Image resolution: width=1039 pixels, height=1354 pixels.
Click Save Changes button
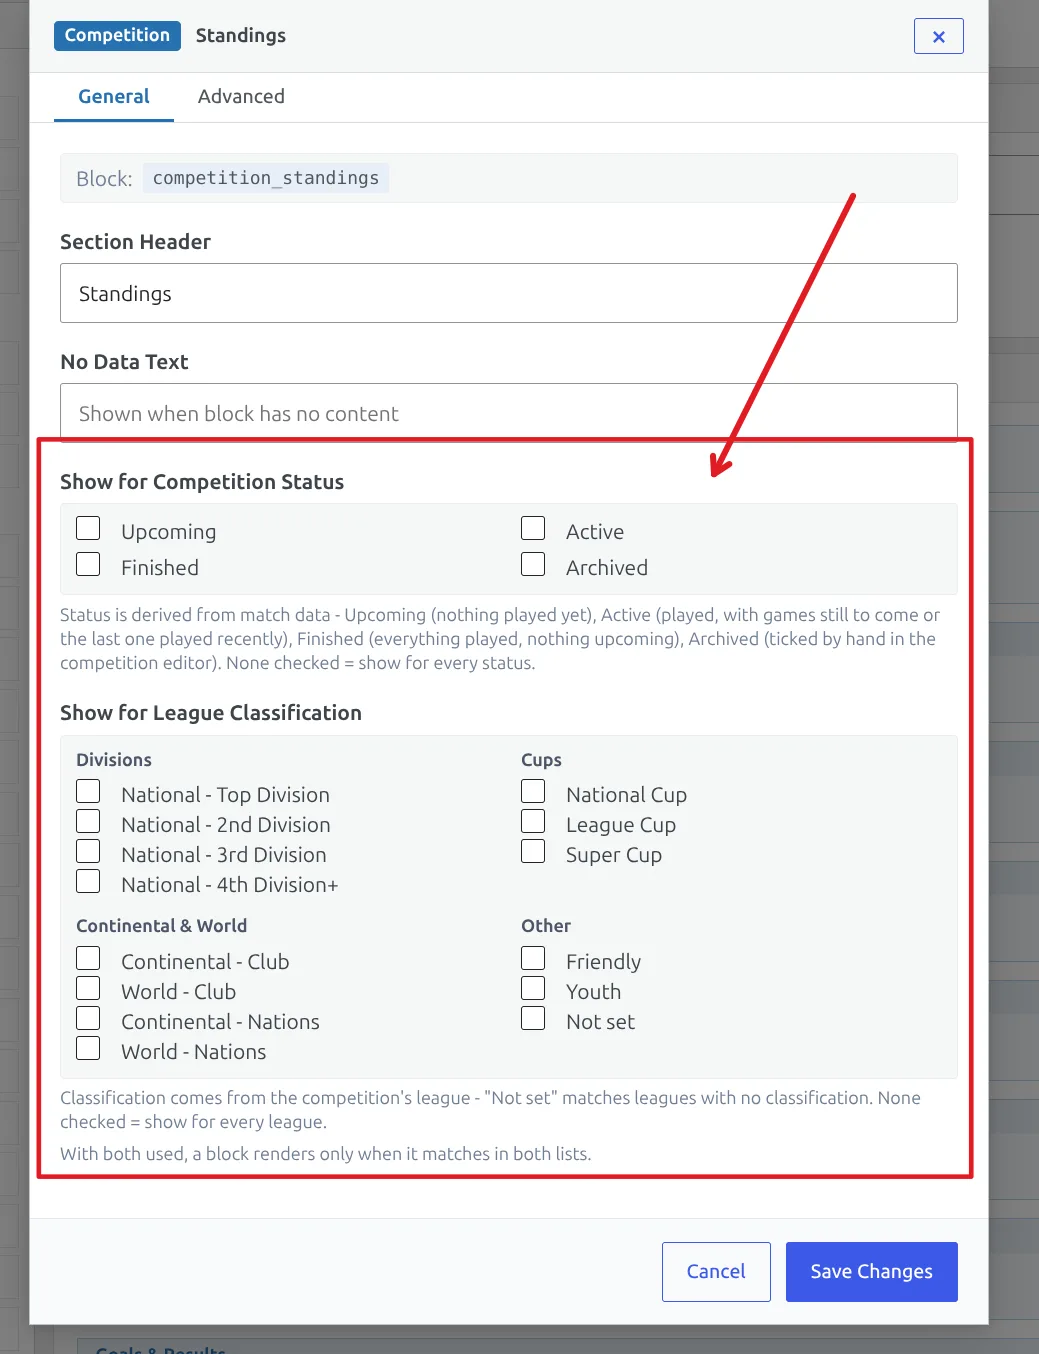click(871, 1272)
